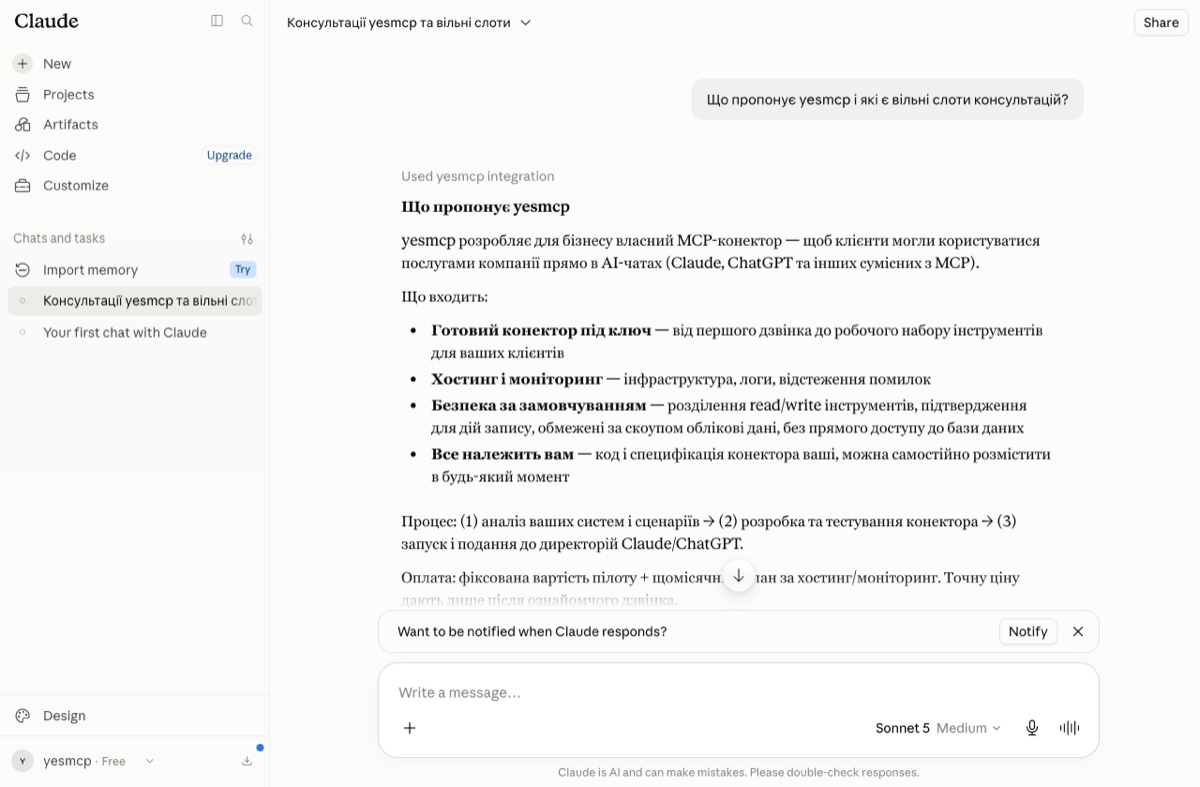Click the microphone dictation icon
Screen dimensions: 1200x787
coord(1032,728)
